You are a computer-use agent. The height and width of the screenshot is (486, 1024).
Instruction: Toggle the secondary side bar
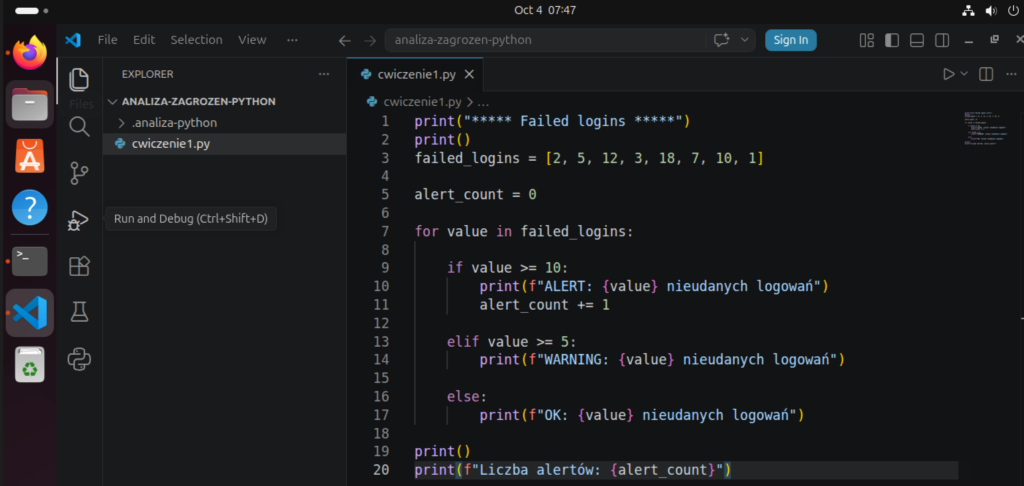coord(942,40)
